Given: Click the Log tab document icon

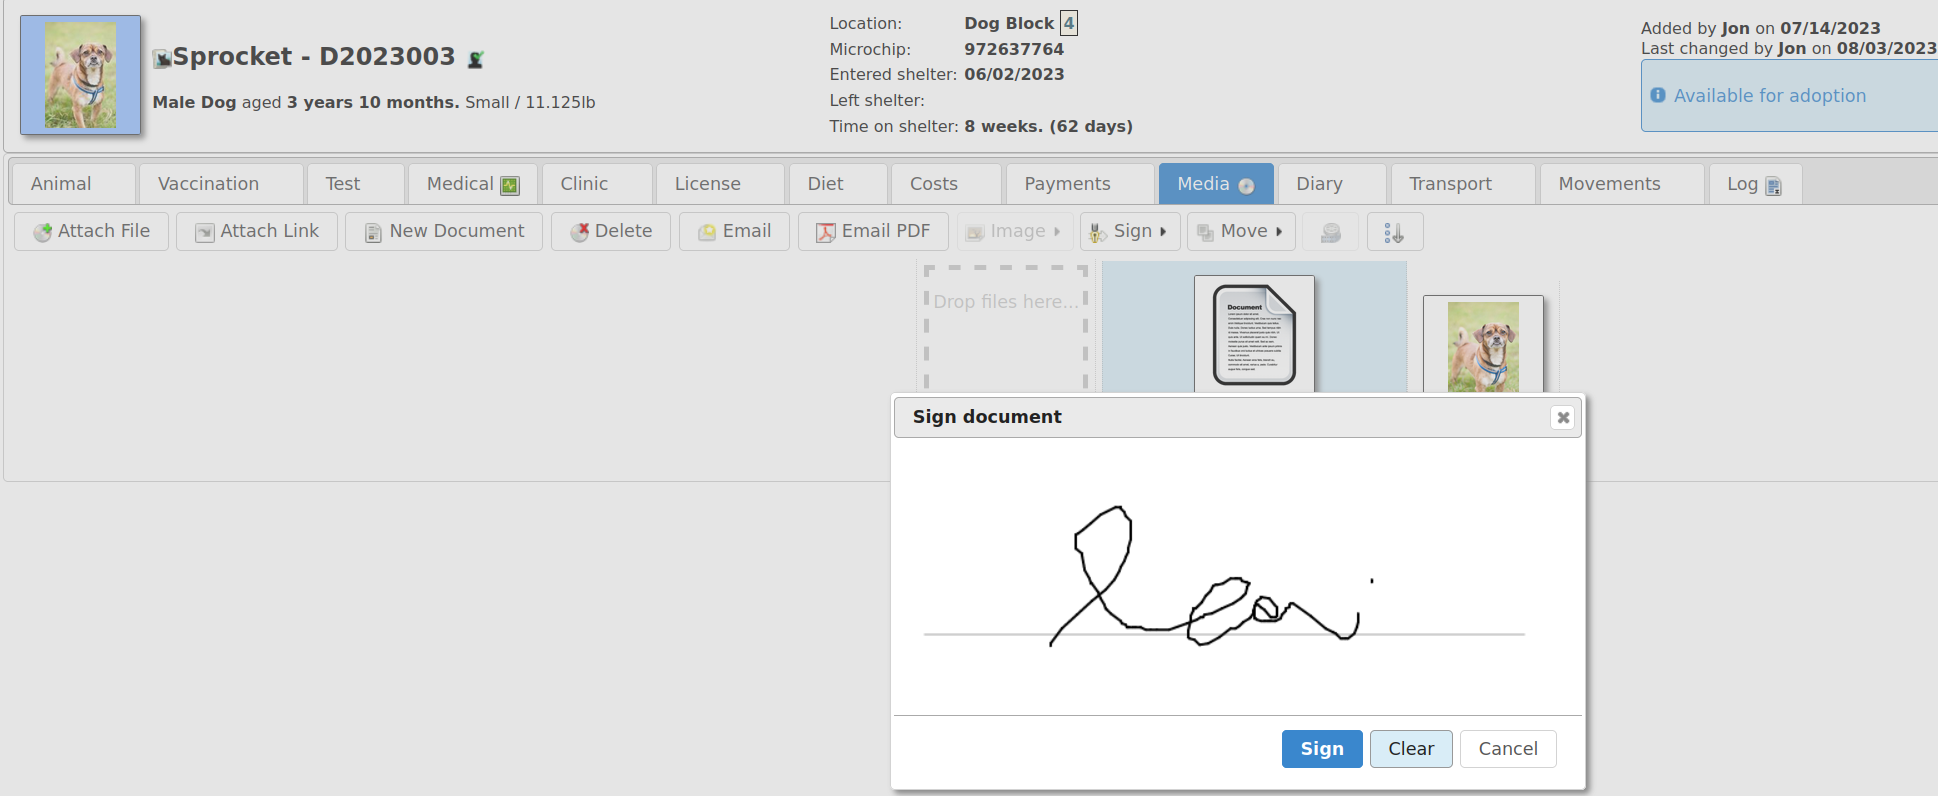Looking at the screenshot, I should [1773, 186].
